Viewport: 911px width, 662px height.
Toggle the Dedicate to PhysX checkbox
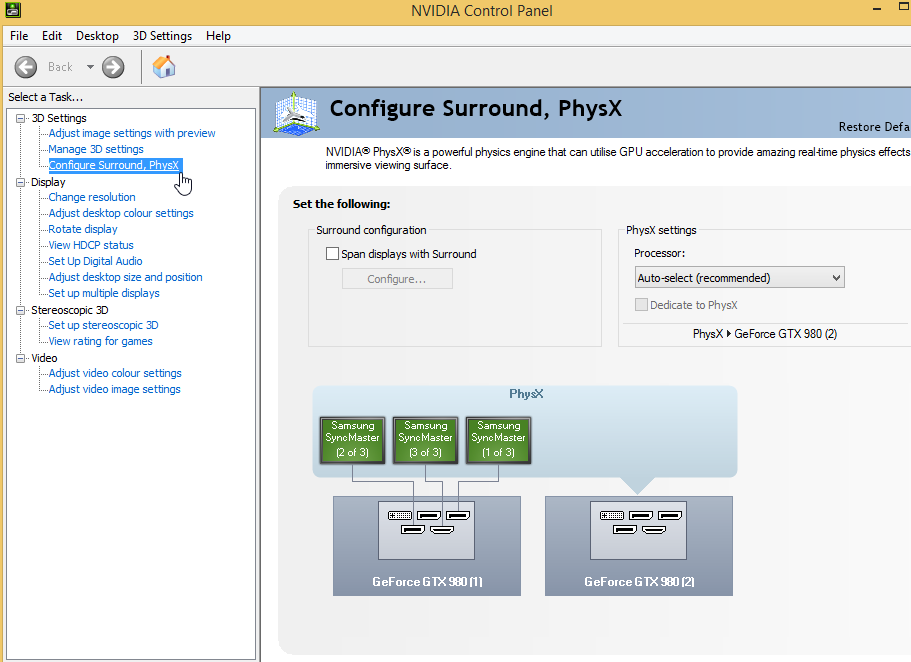pos(641,305)
